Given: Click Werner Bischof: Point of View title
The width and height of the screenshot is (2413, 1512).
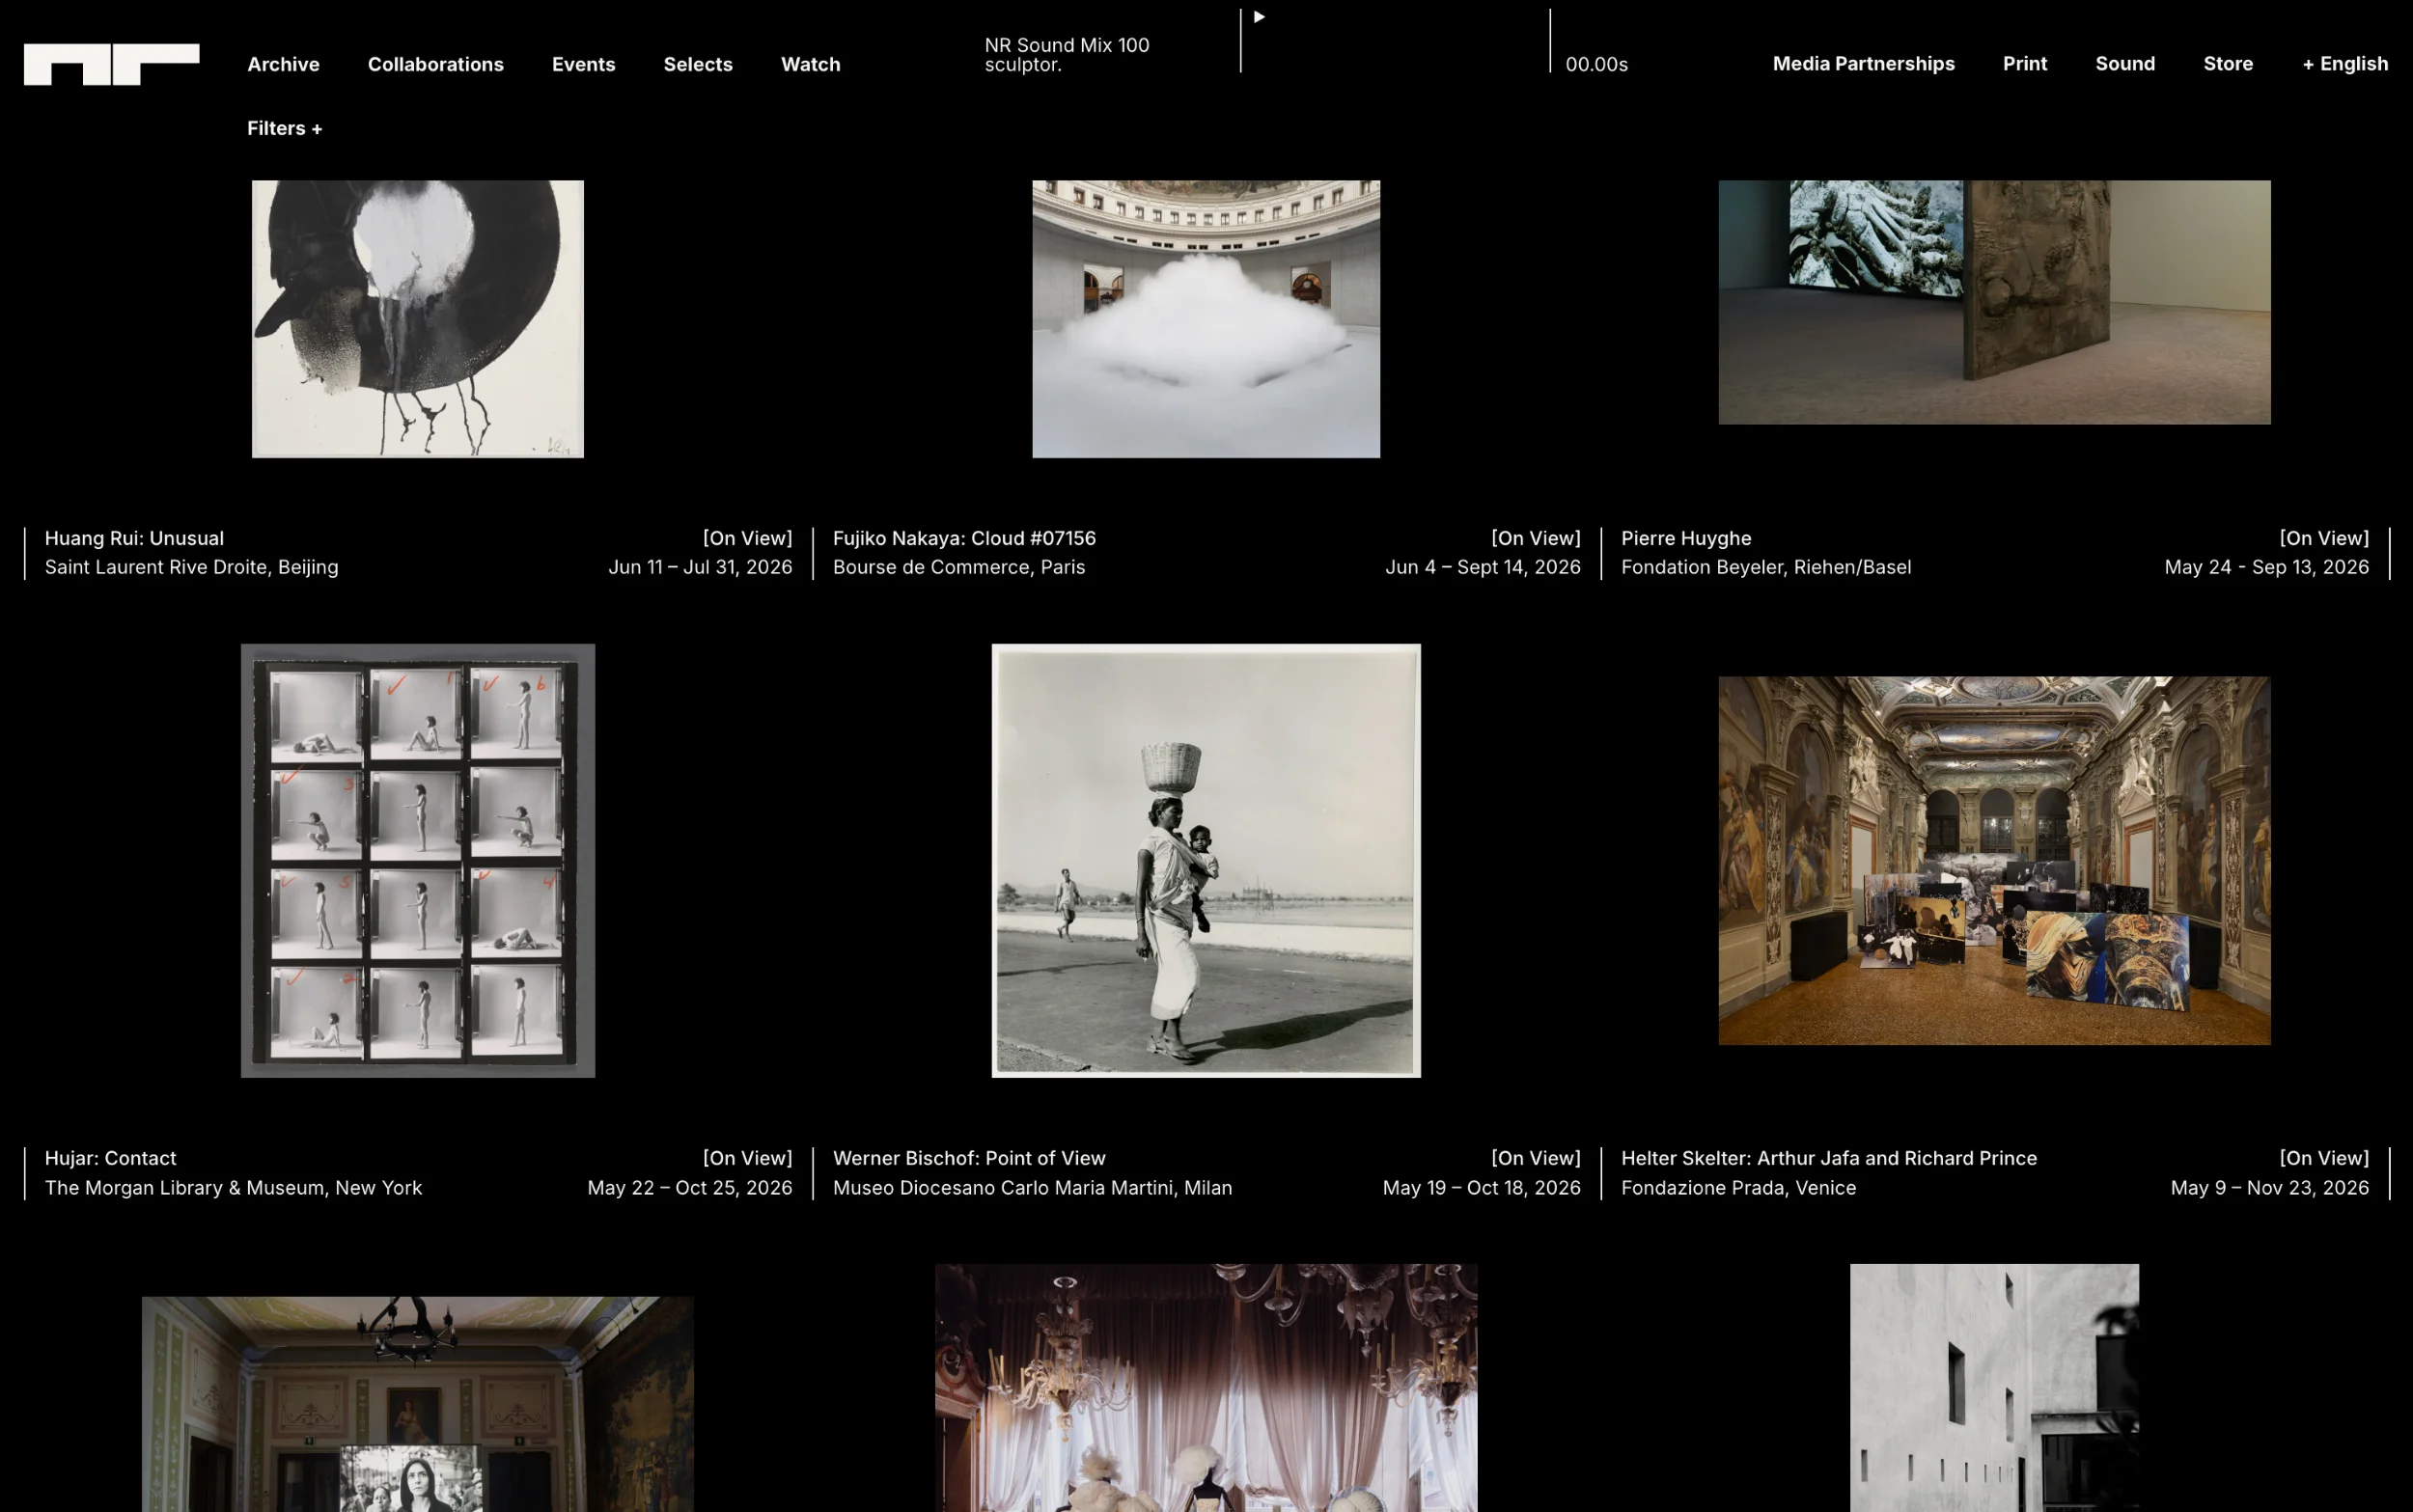Looking at the screenshot, I should click(968, 1158).
